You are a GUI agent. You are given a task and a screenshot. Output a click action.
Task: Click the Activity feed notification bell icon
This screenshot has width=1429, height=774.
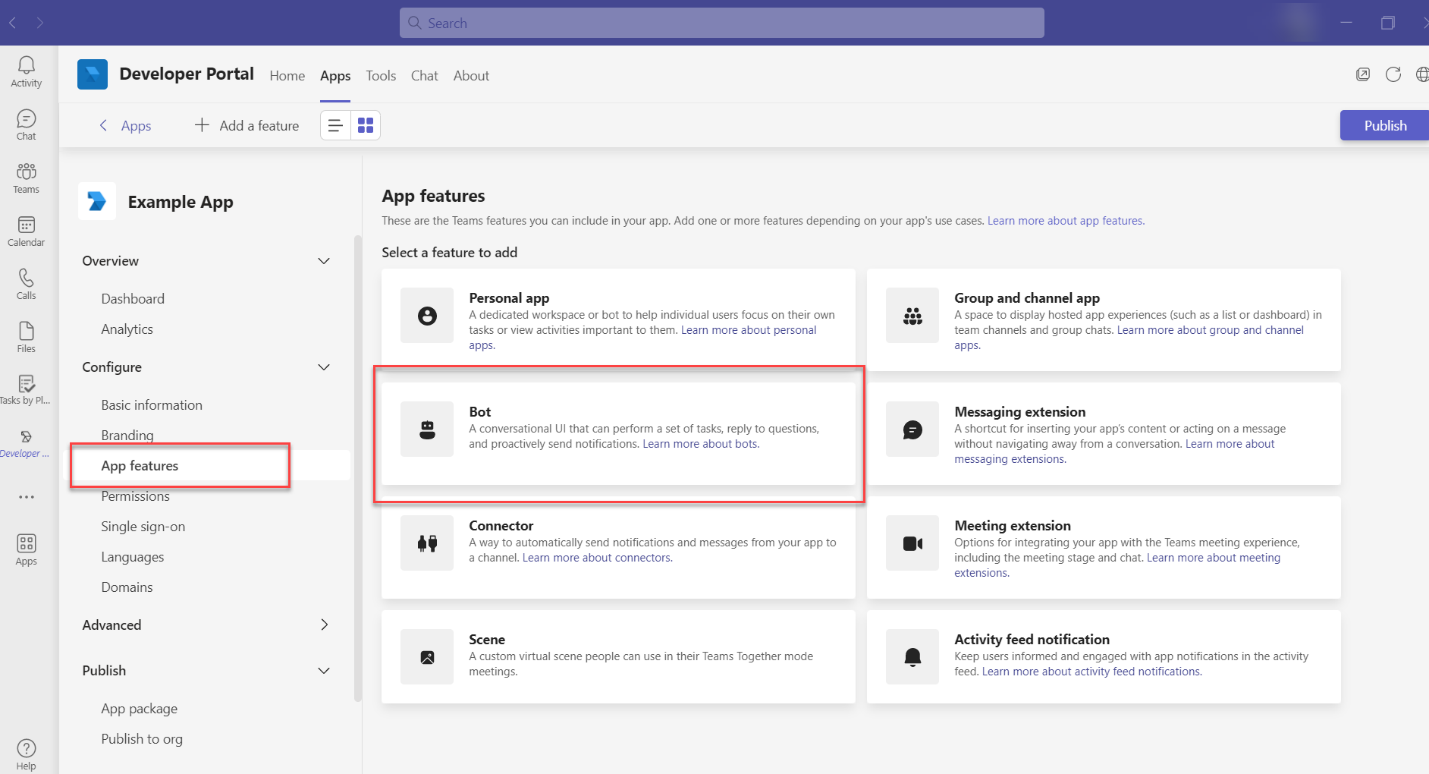(x=912, y=657)
